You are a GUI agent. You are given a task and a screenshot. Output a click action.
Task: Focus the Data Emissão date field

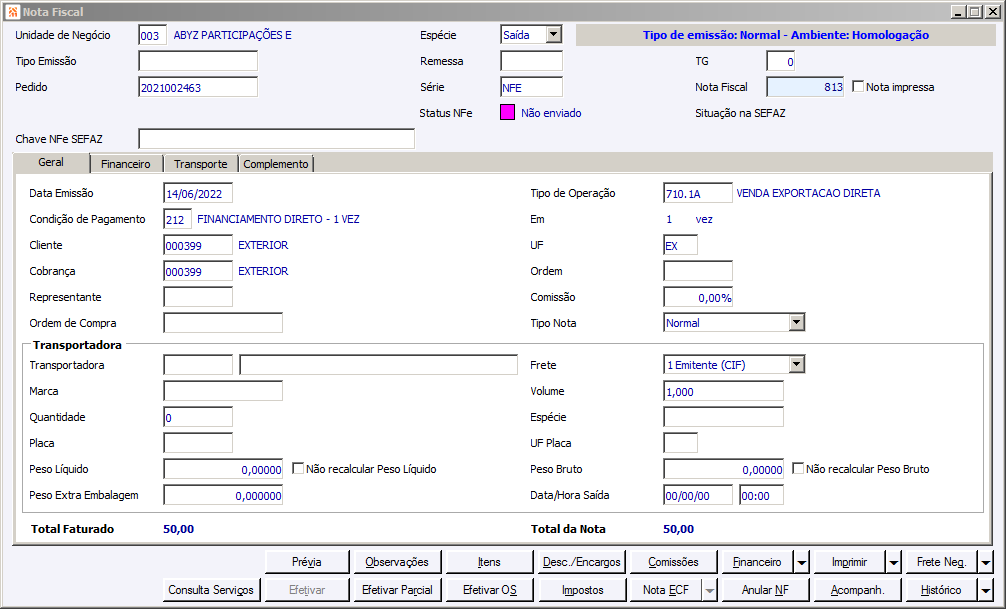point(198,193)
